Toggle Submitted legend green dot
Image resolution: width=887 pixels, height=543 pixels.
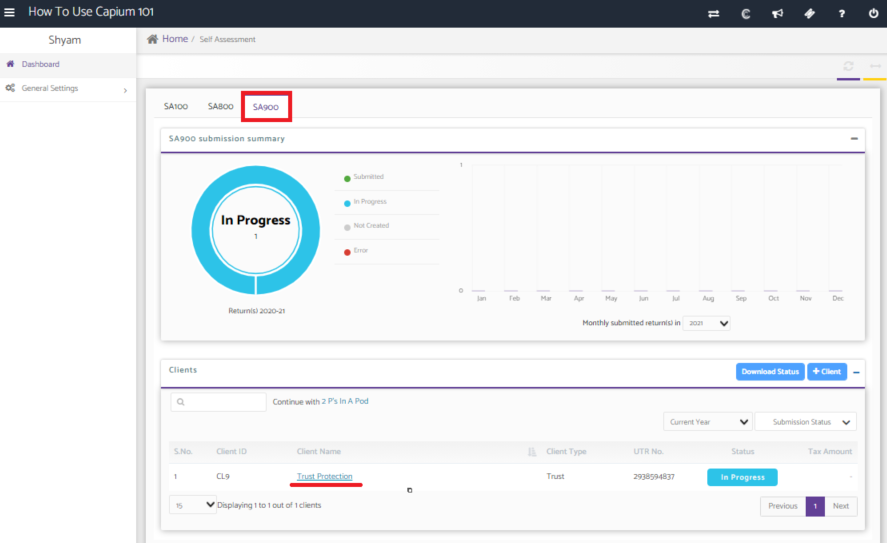coord(347,179)
